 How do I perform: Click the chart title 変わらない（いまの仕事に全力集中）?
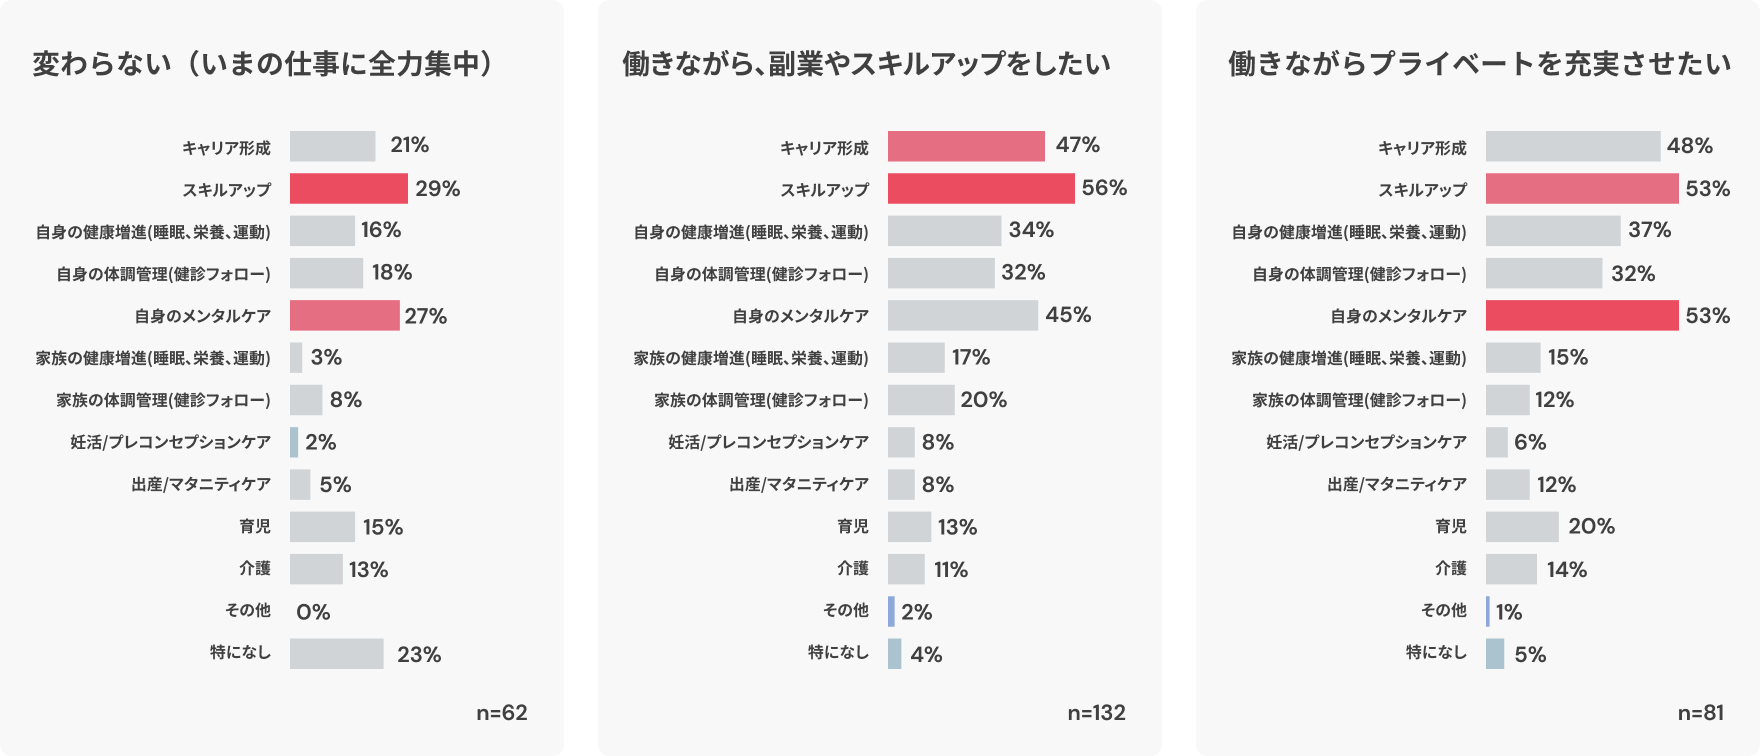pyautogui.click(x=263, y=64)
